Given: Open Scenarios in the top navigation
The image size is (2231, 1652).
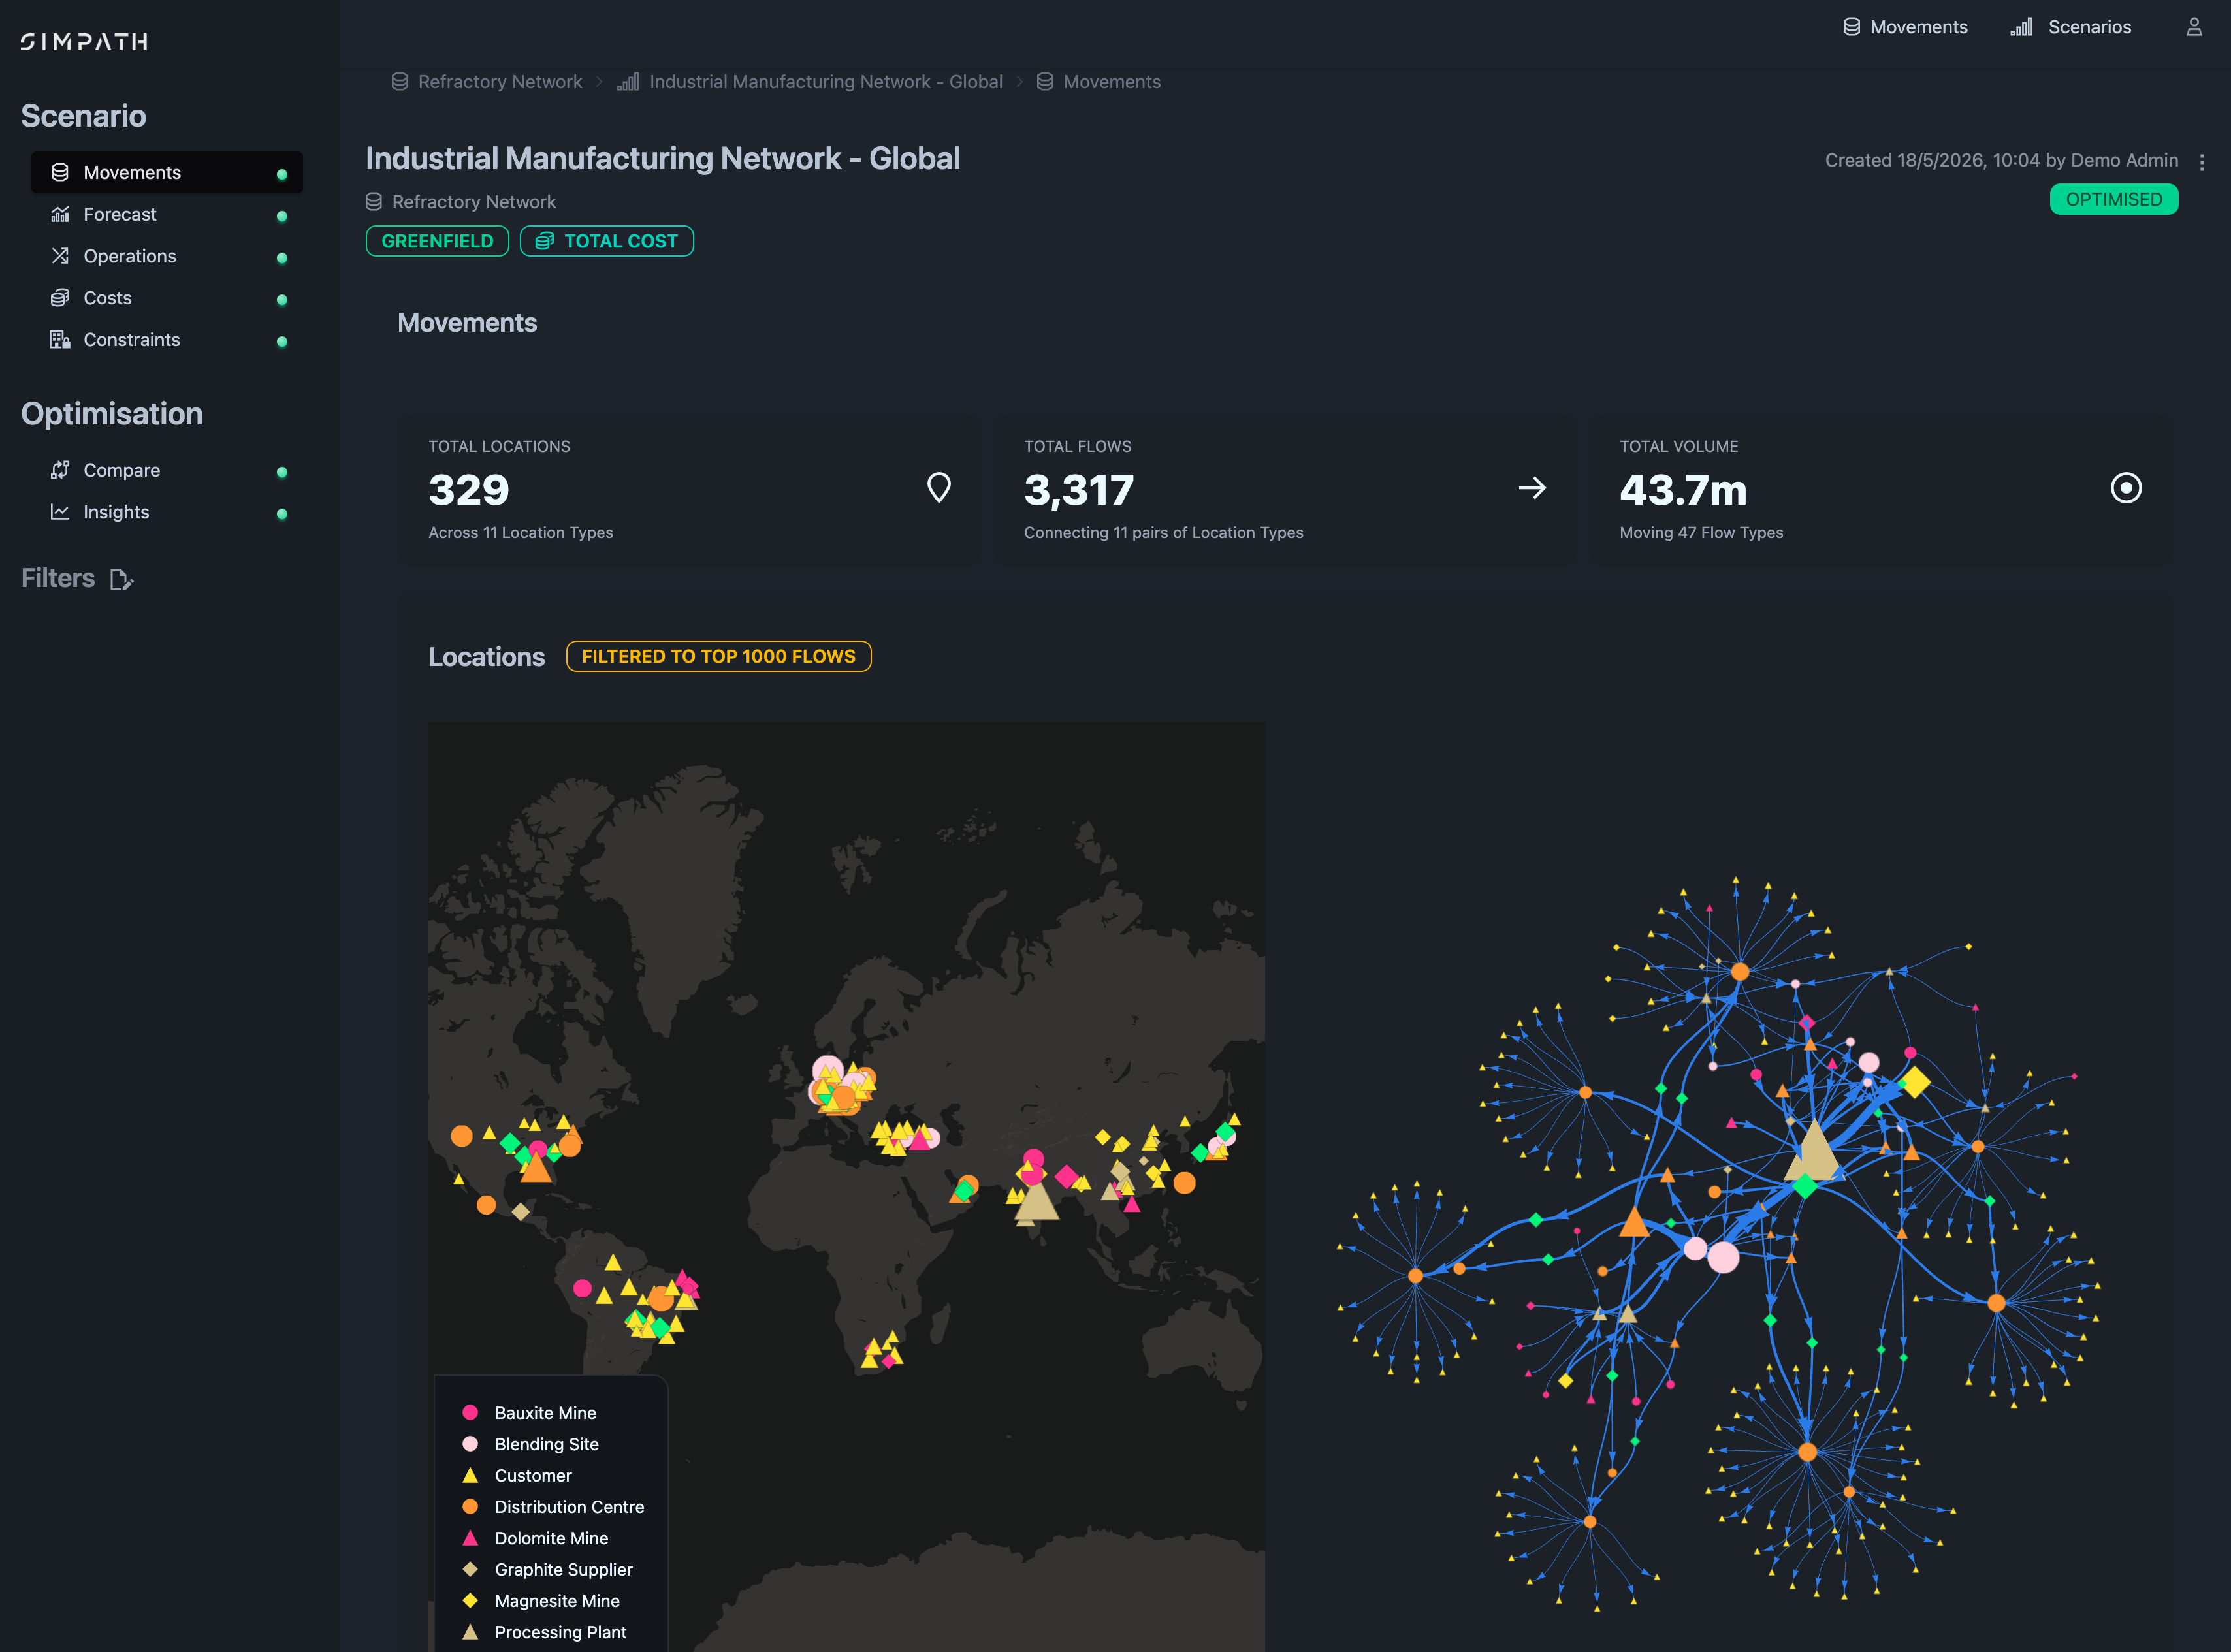Looking at the screenshot, I should tap(2070, 27).
